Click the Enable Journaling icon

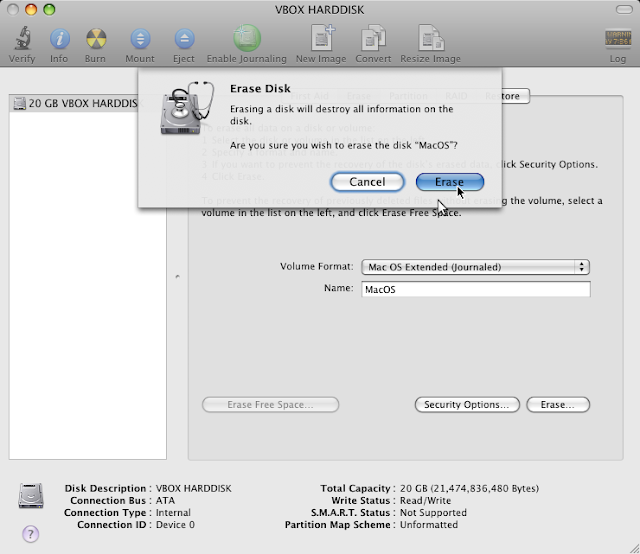pos(247,38)
